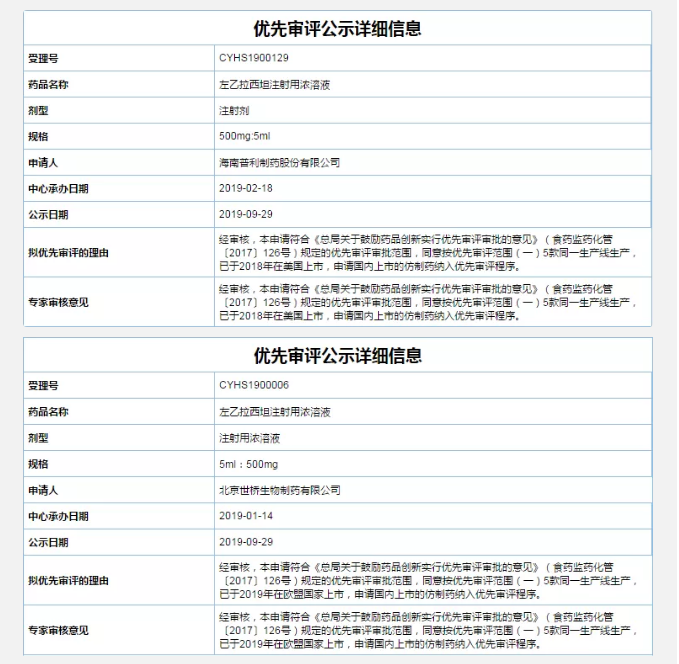Click the acceptance date 2019-02-18

[244, 188]
